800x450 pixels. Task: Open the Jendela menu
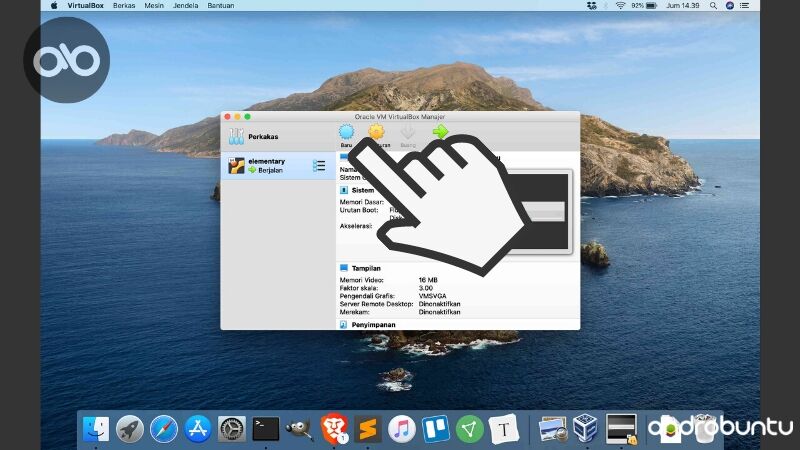click(185, 6)
